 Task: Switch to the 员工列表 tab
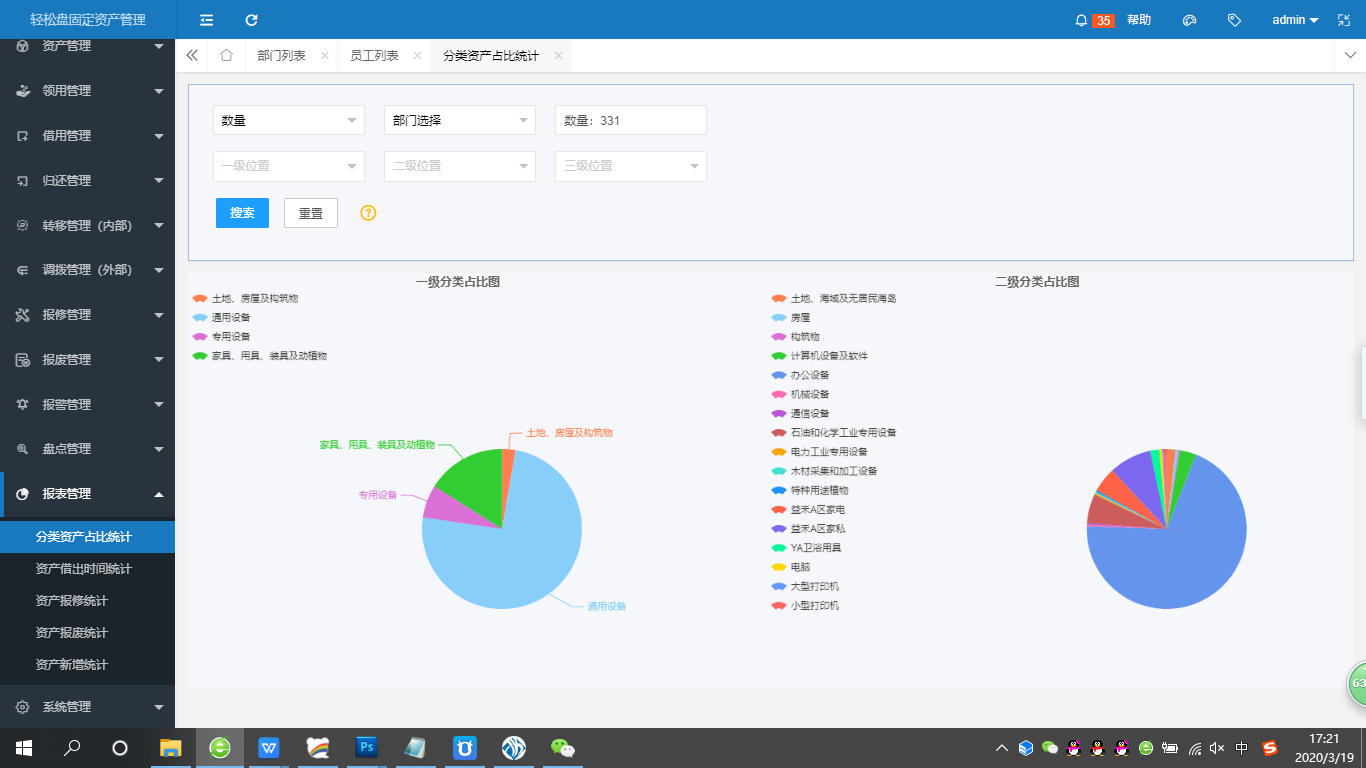click(374, 56)
